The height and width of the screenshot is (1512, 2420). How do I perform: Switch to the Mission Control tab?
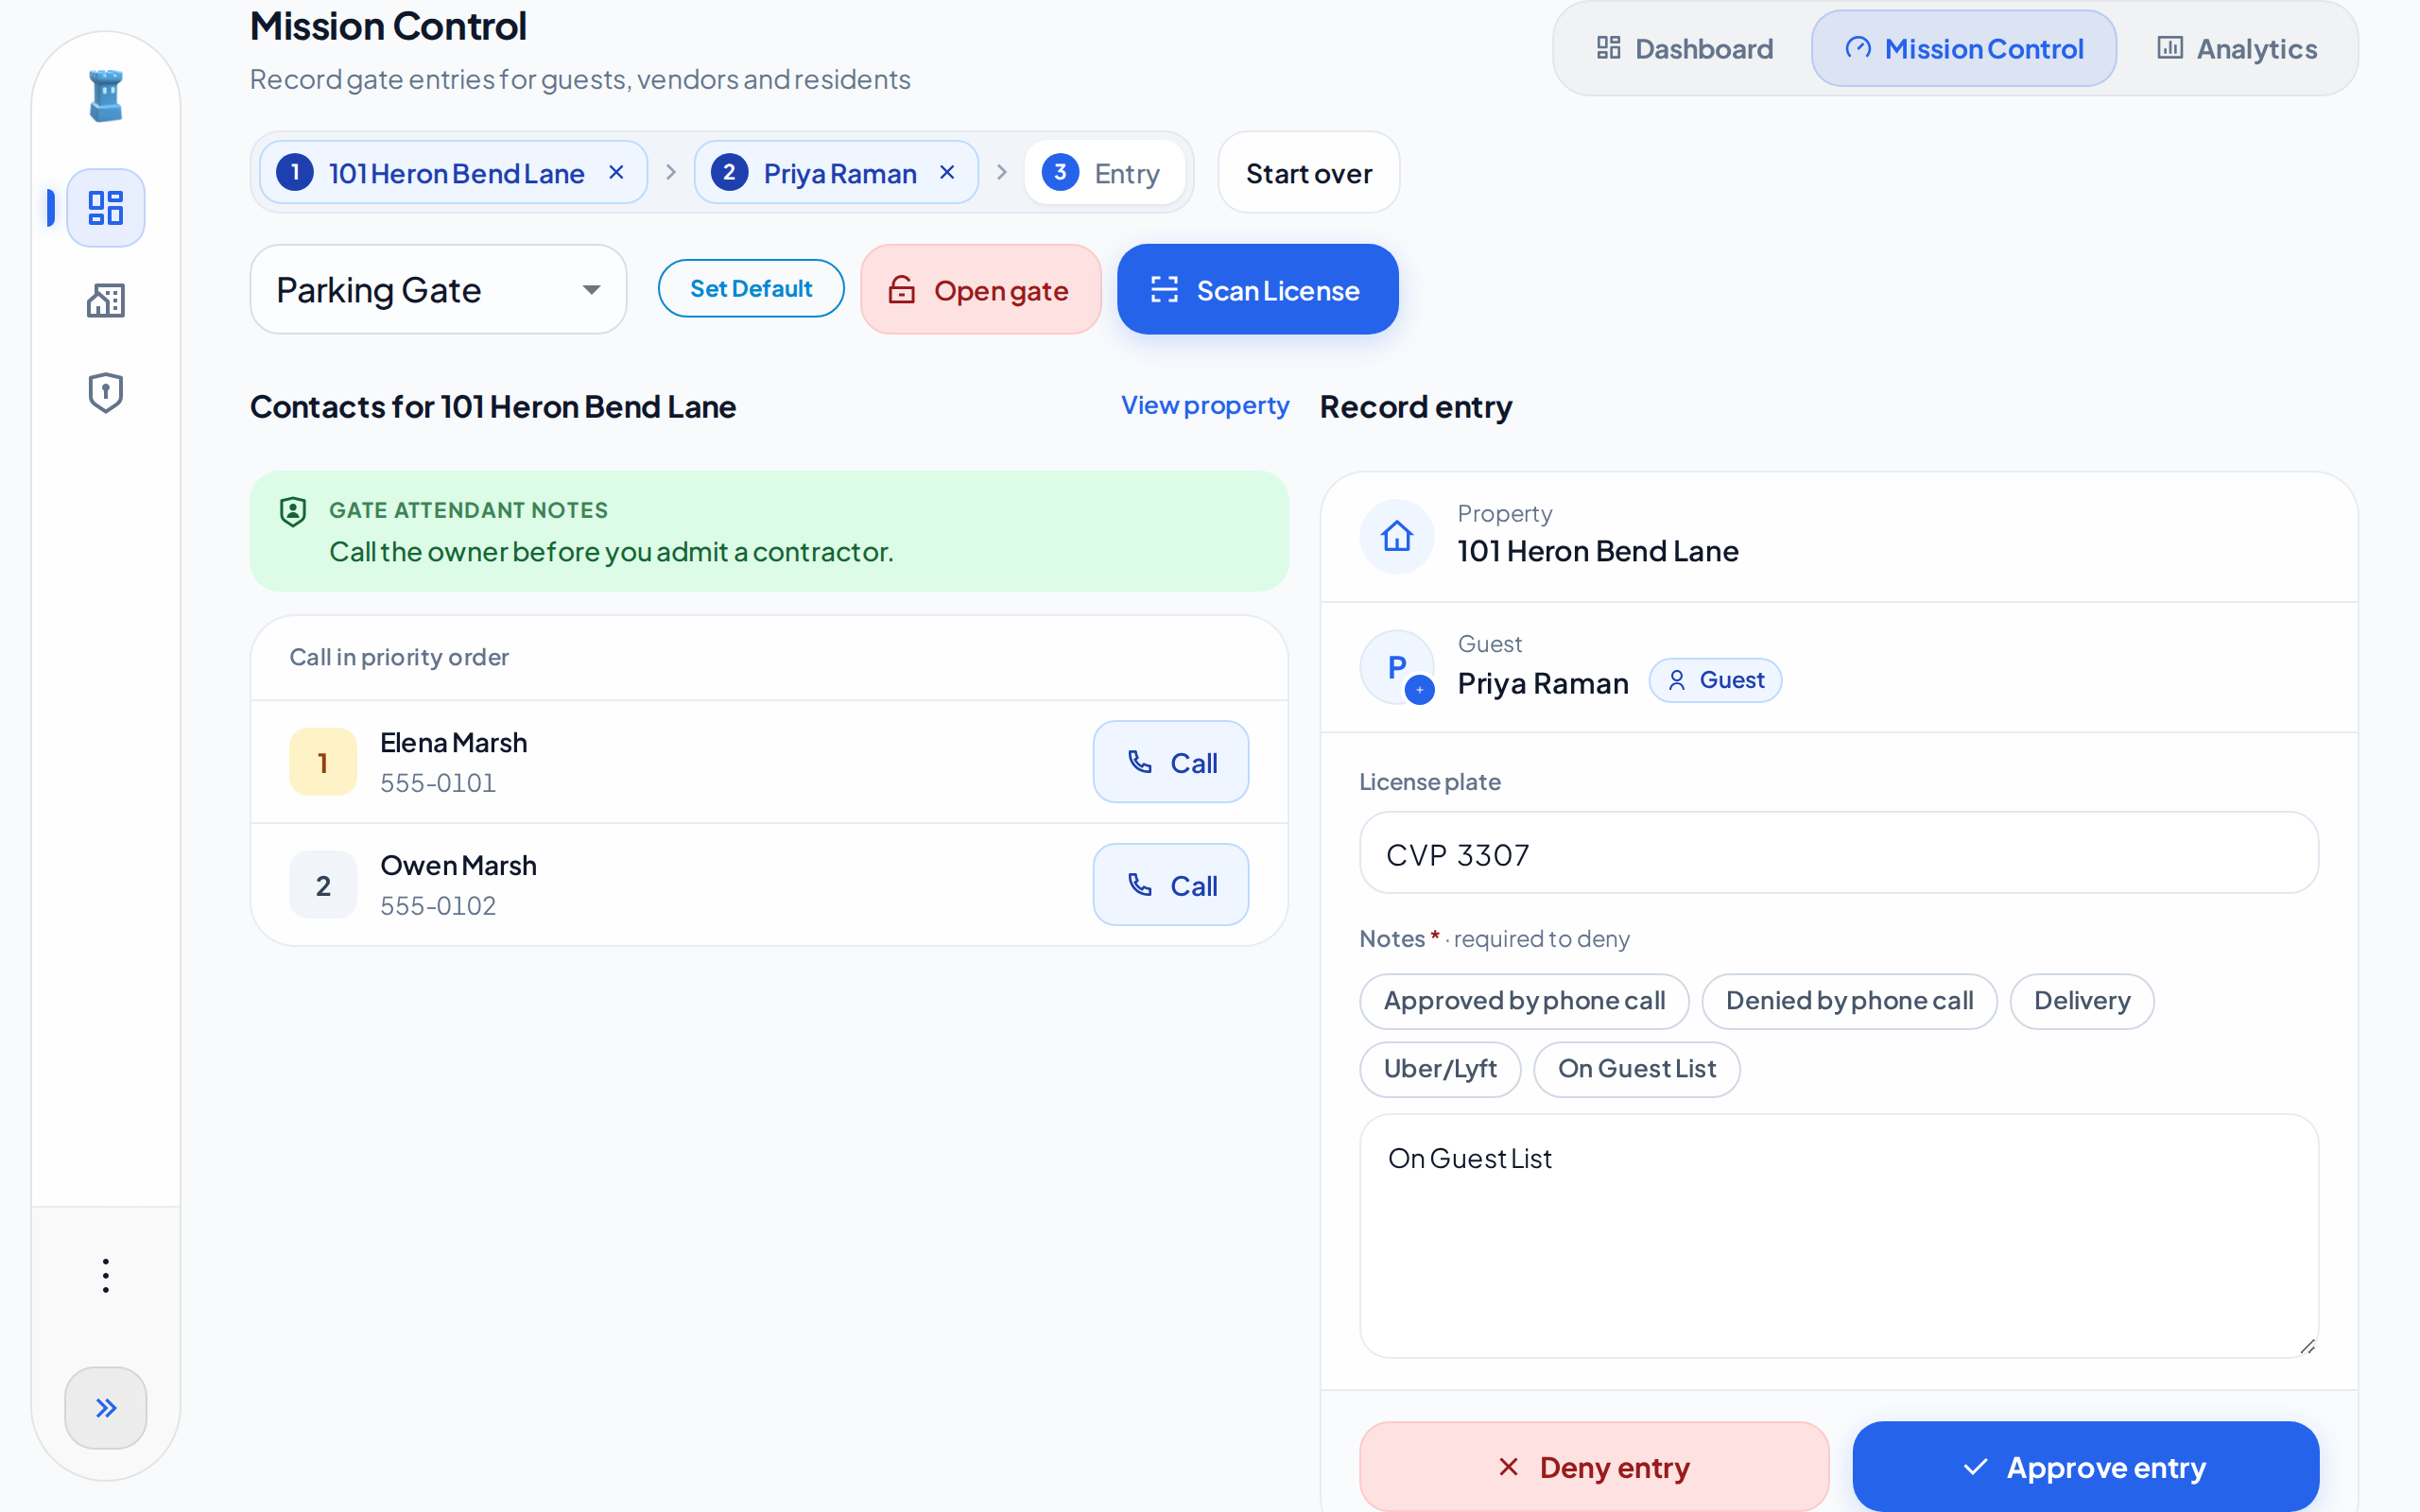(1963, 48)
